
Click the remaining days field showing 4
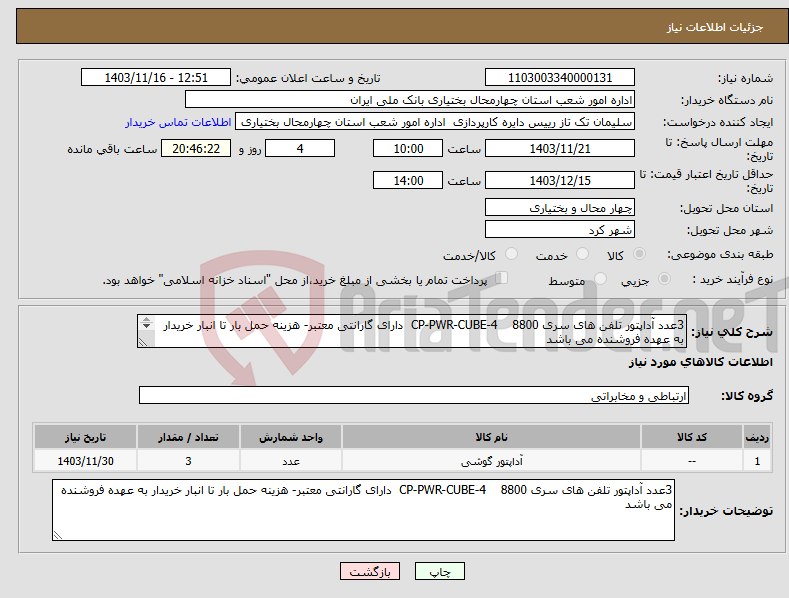pyautogui.click(x=300, y=148)
